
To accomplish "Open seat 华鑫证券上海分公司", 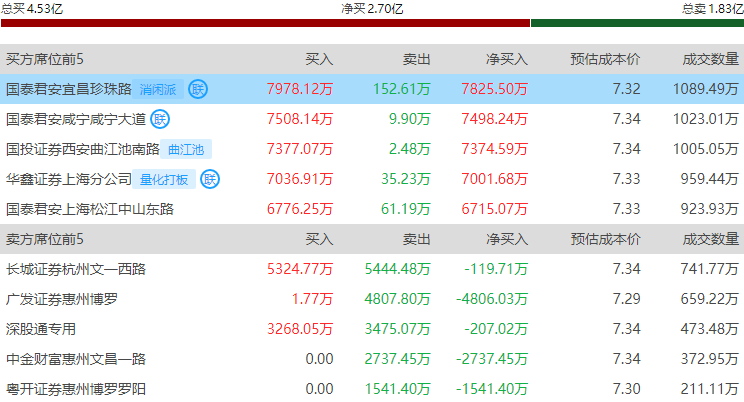I will pyautogui.click(x=69, y=179).
